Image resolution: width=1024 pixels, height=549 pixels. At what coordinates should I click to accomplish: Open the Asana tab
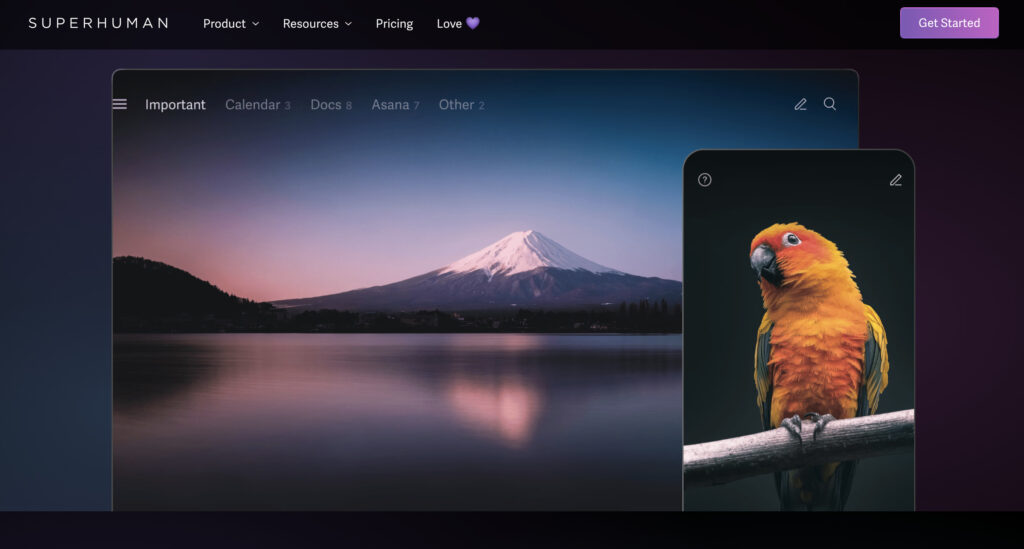click(395, 104)
